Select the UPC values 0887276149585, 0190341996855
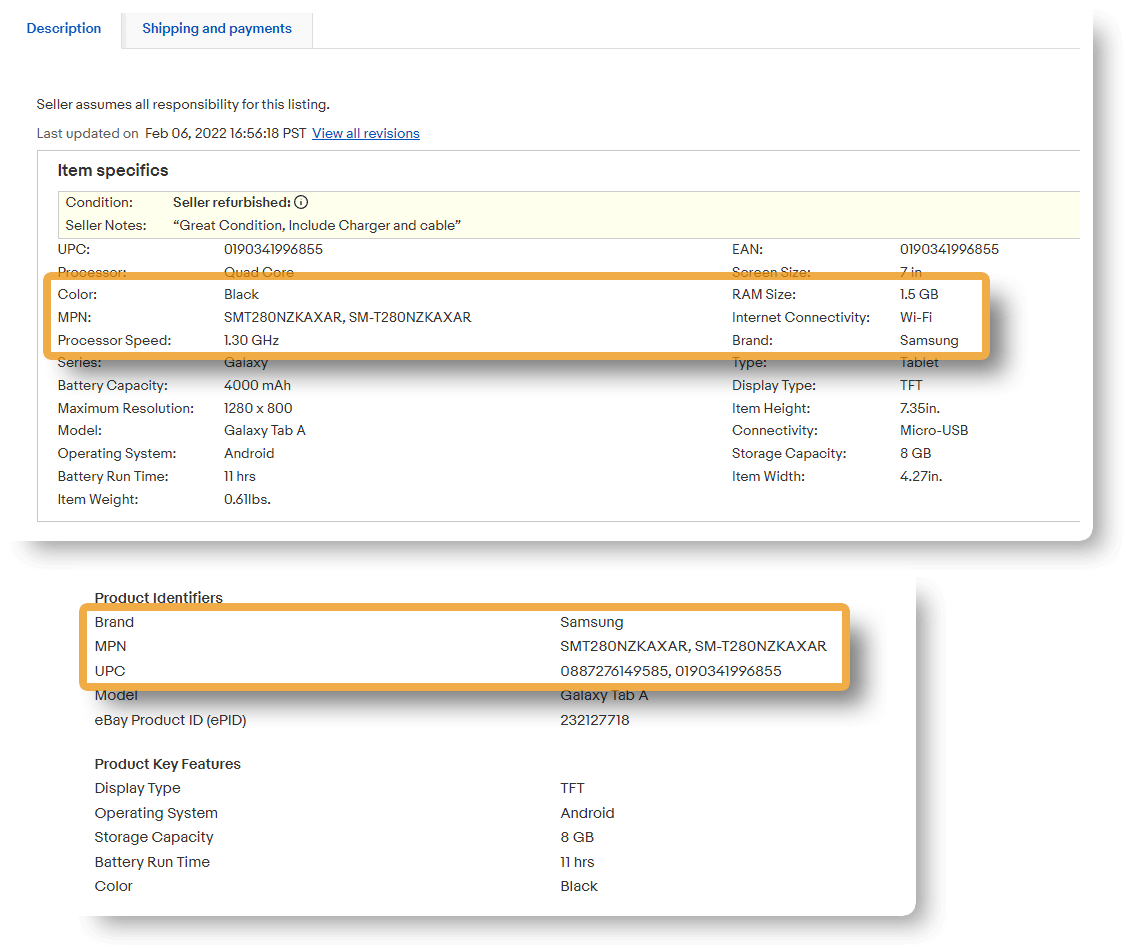 pyautogui.click(x=671, y=672)
